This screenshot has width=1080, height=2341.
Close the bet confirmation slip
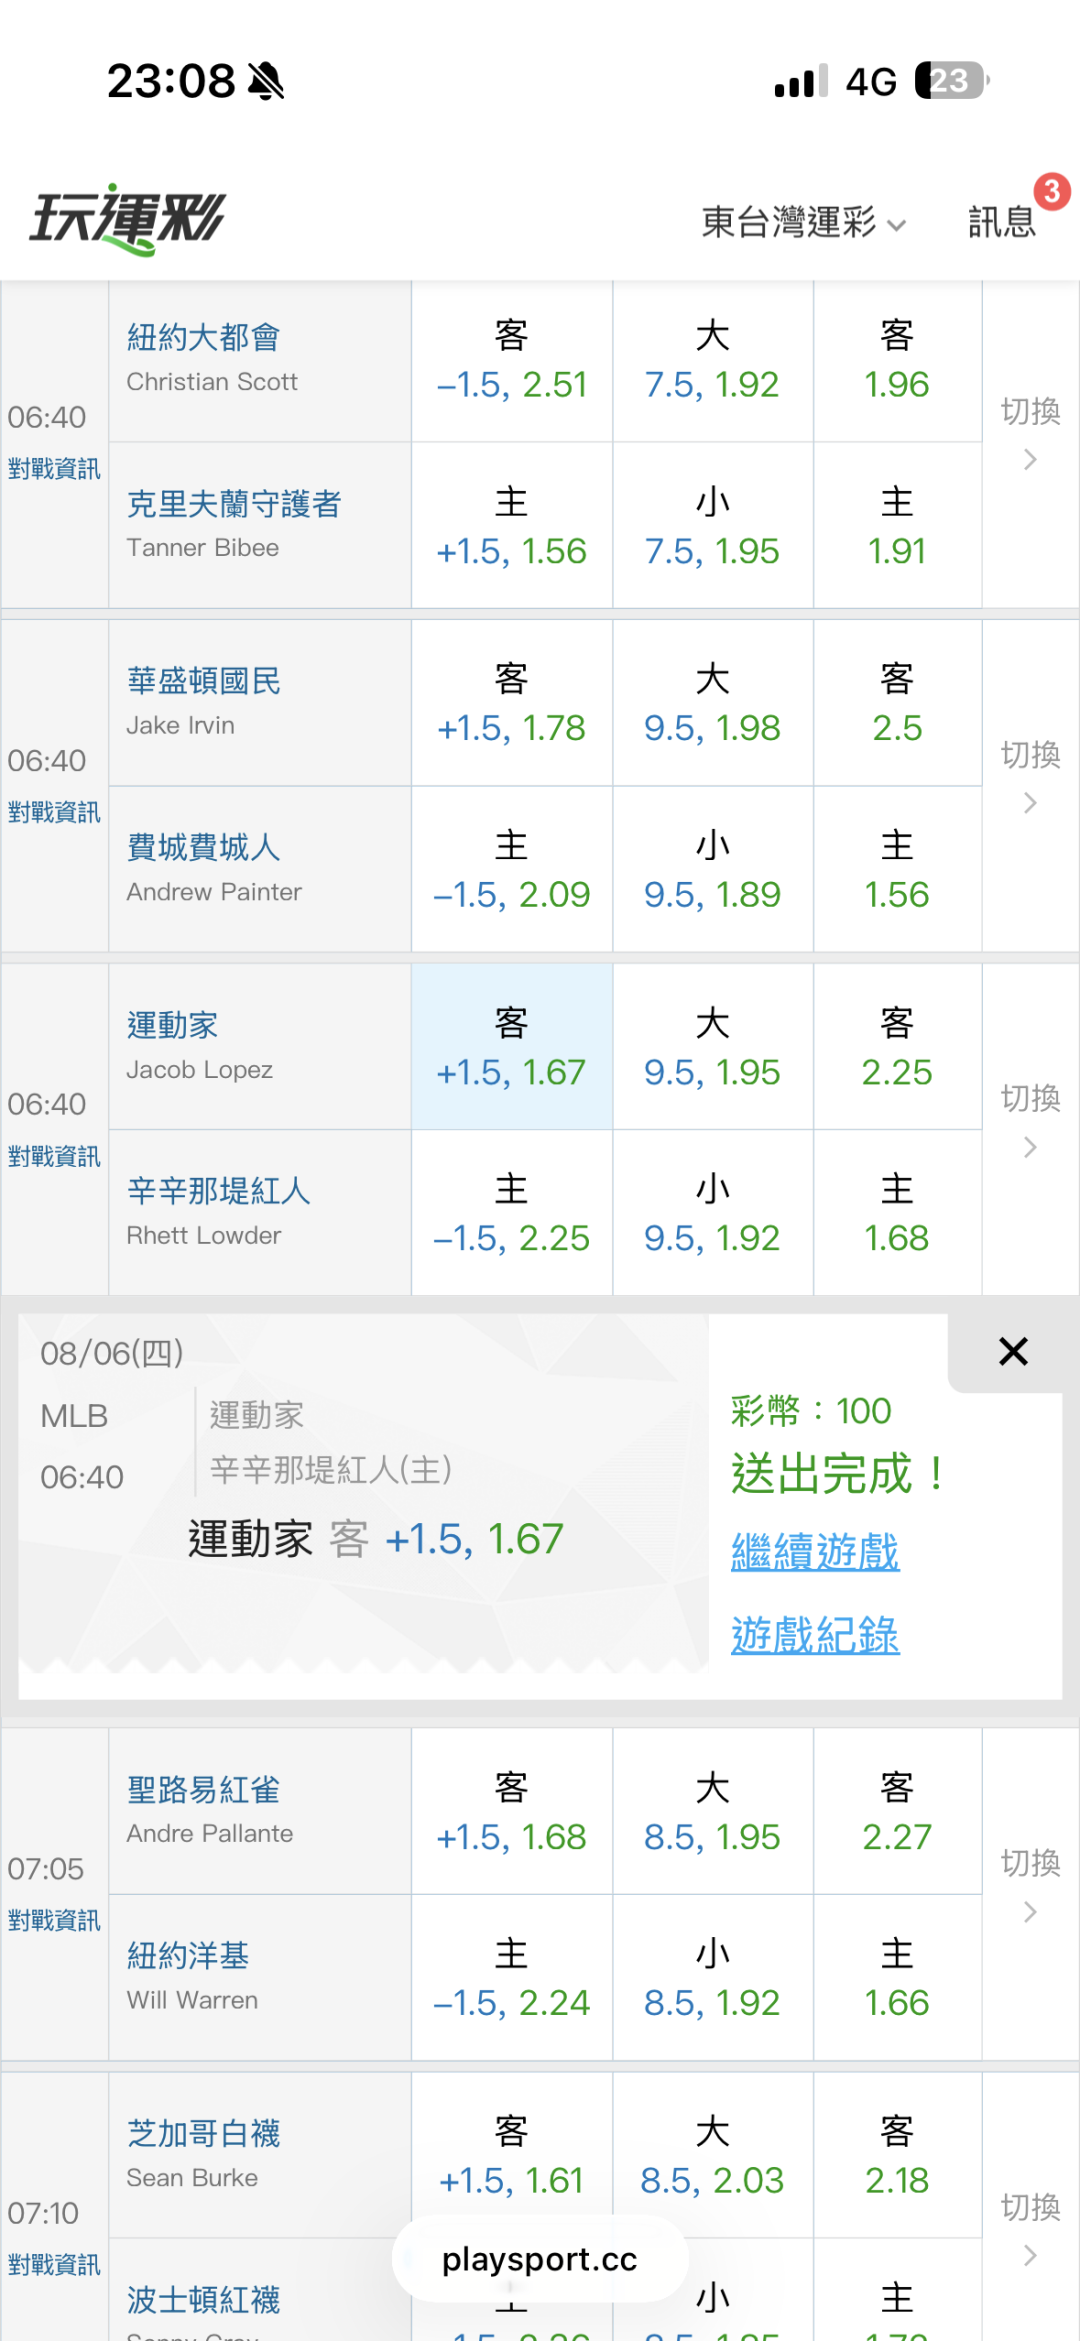click(x=1013, y=1352)
